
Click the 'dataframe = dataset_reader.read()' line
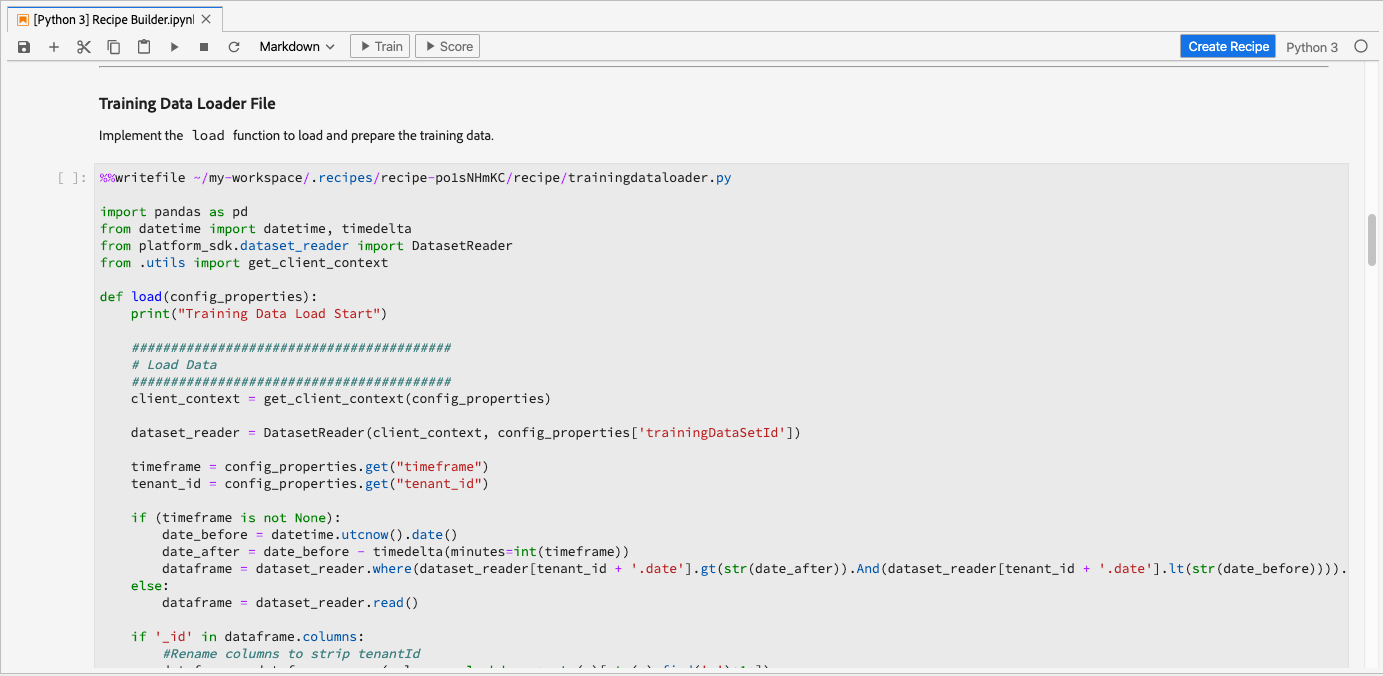(x=290, y=603)
